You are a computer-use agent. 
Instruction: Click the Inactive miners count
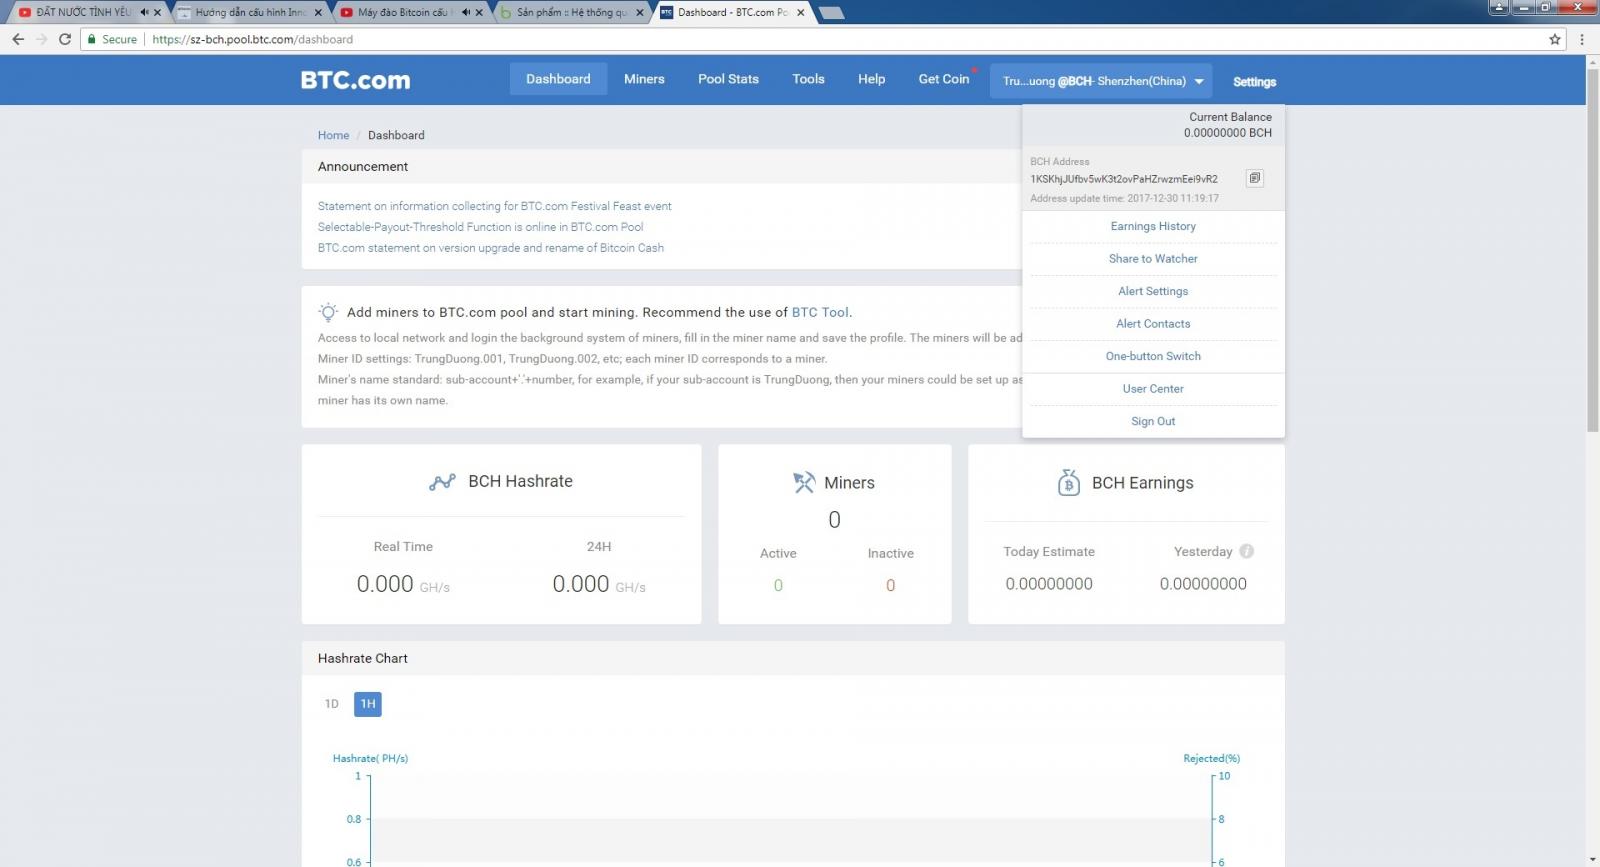click(890, 586)
